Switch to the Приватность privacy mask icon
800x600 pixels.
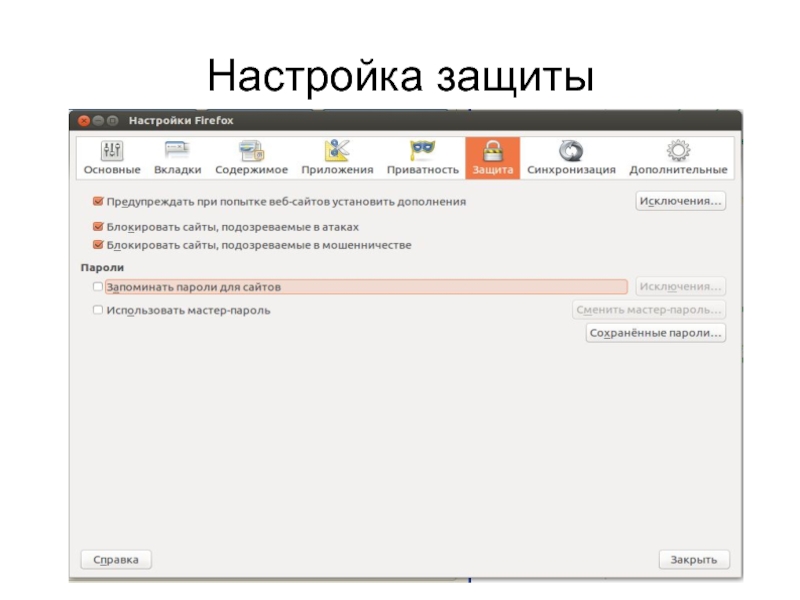click(422, 151)
